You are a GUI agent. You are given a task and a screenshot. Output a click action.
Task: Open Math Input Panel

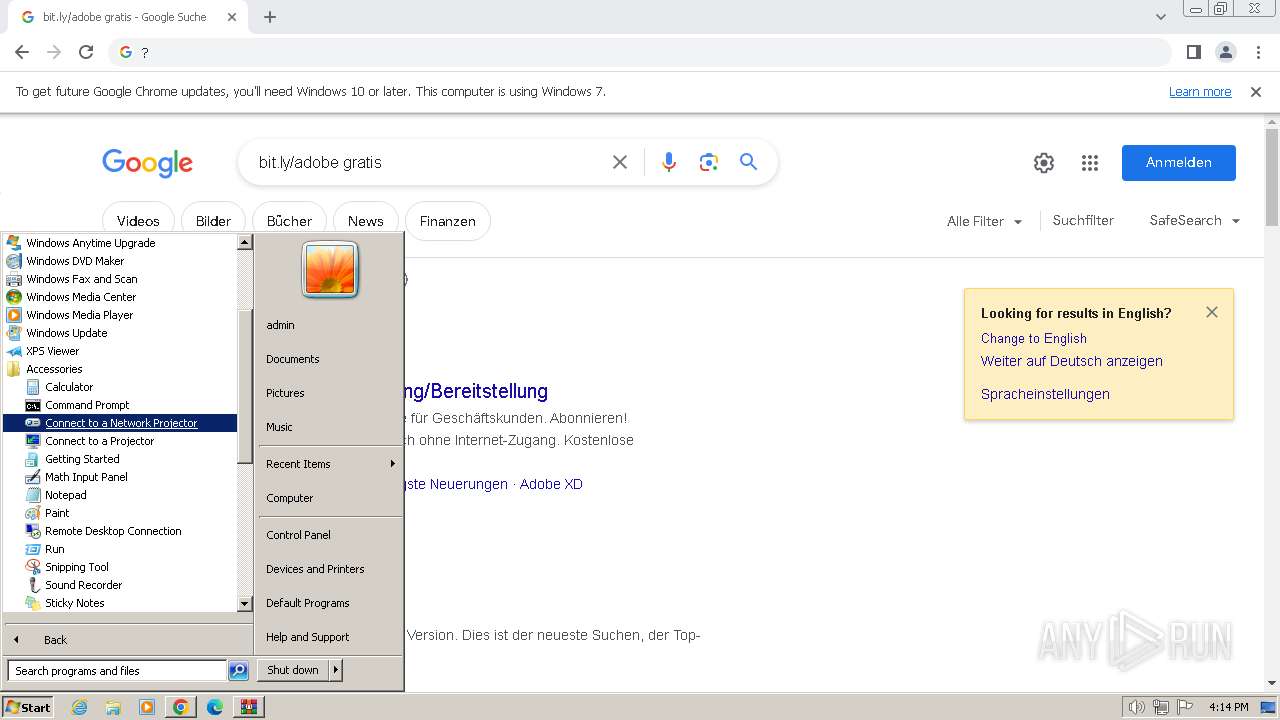[x=86, y=477]
